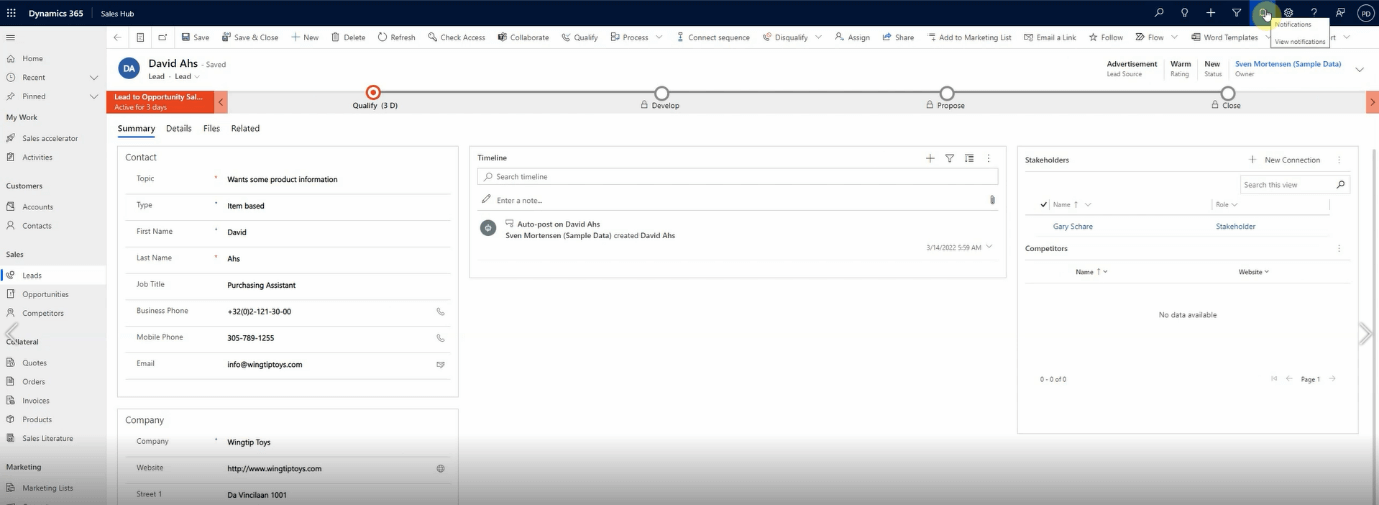Open the Disqualify dropdown arrow

click(x=817, y=37)
